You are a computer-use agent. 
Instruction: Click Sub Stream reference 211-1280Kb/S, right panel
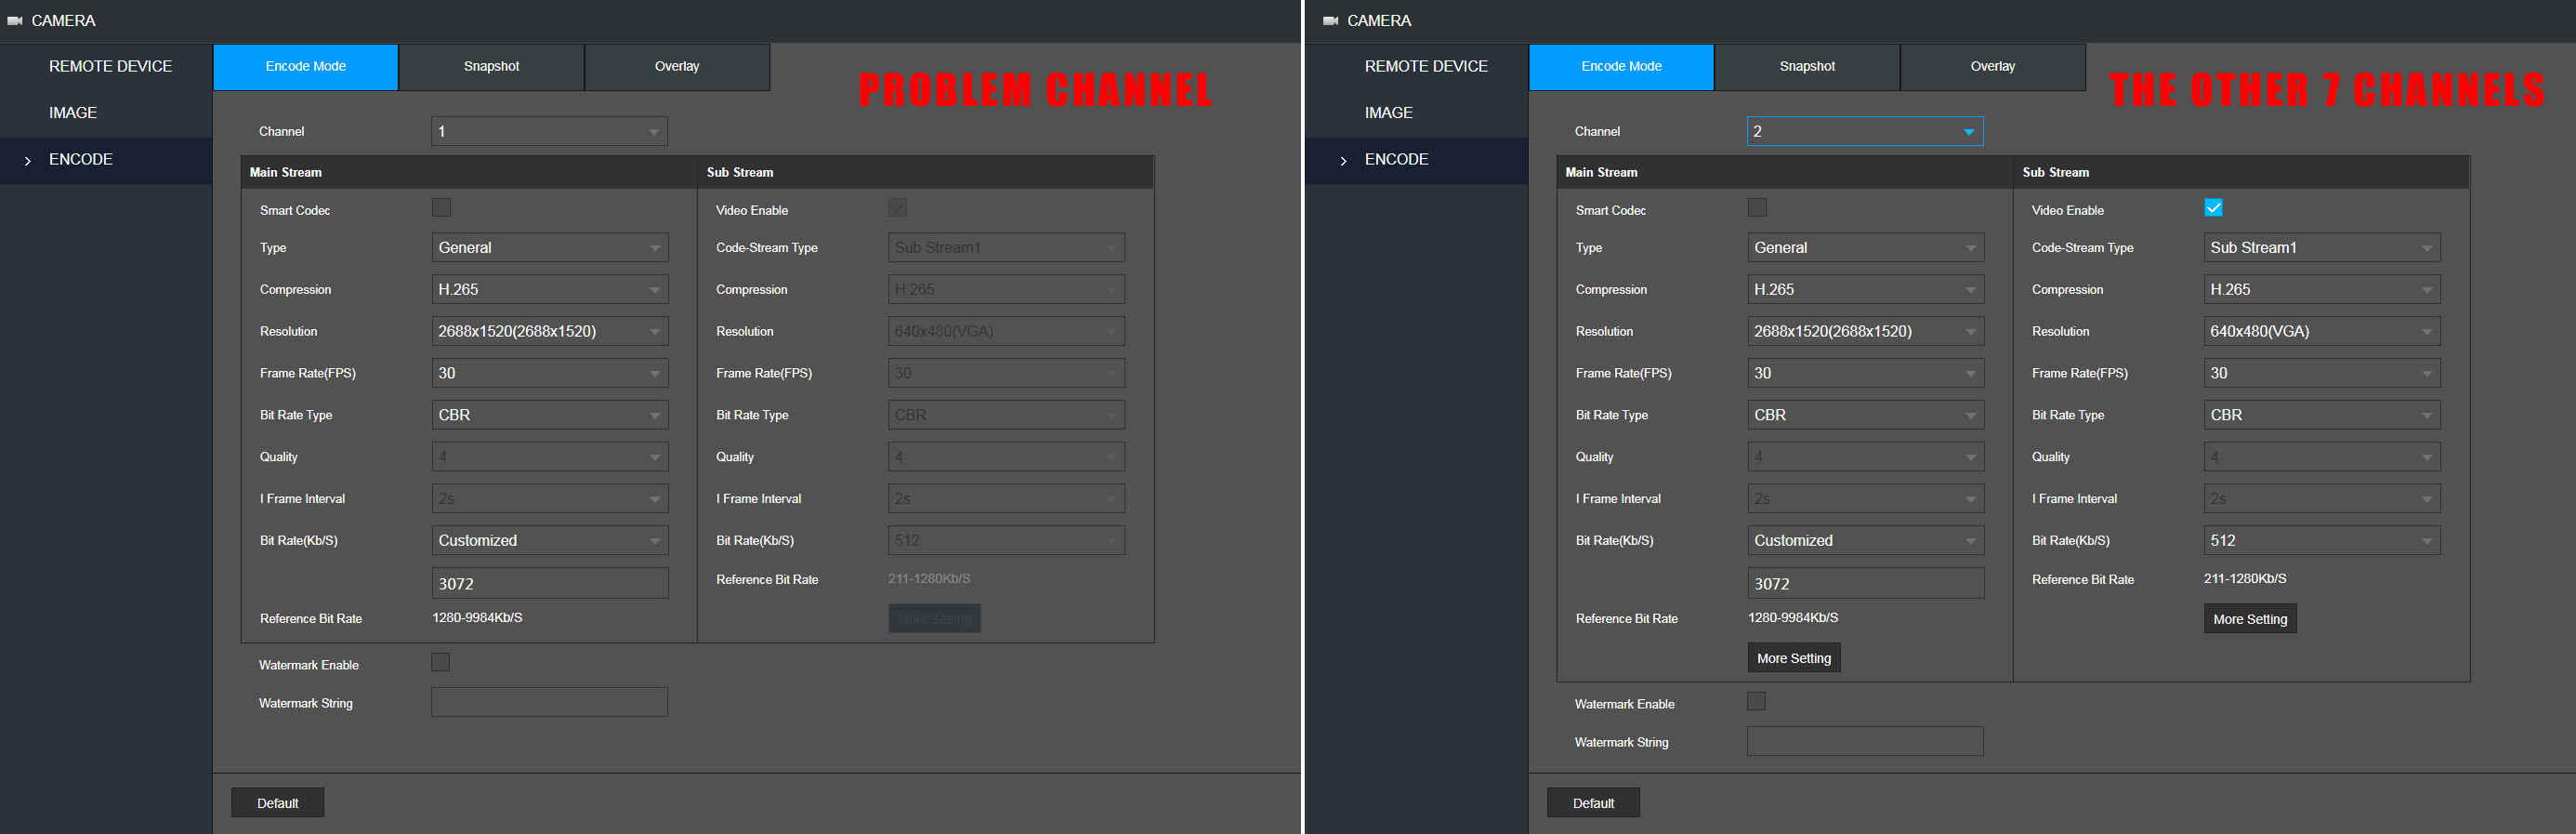point(2246,579)
